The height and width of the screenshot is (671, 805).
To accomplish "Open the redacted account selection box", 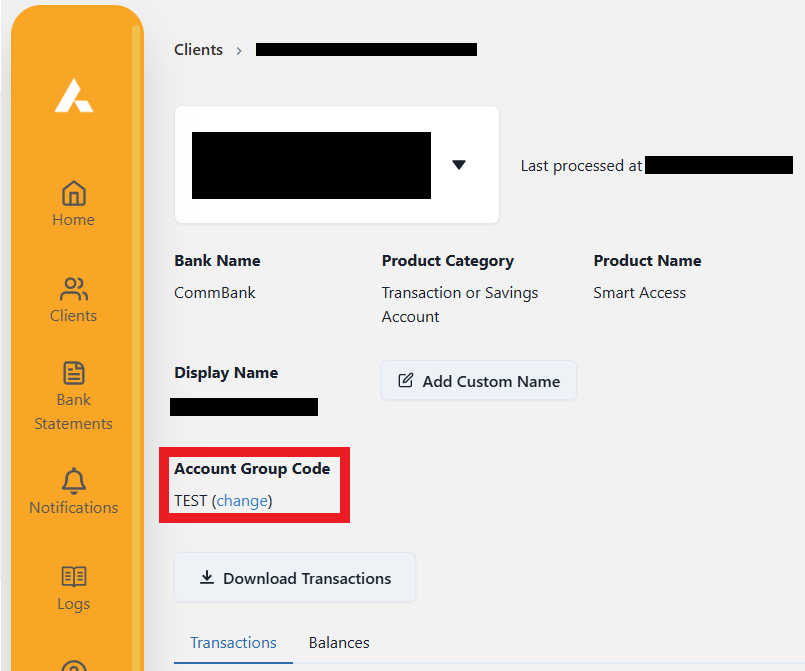I will coord(311,165).
